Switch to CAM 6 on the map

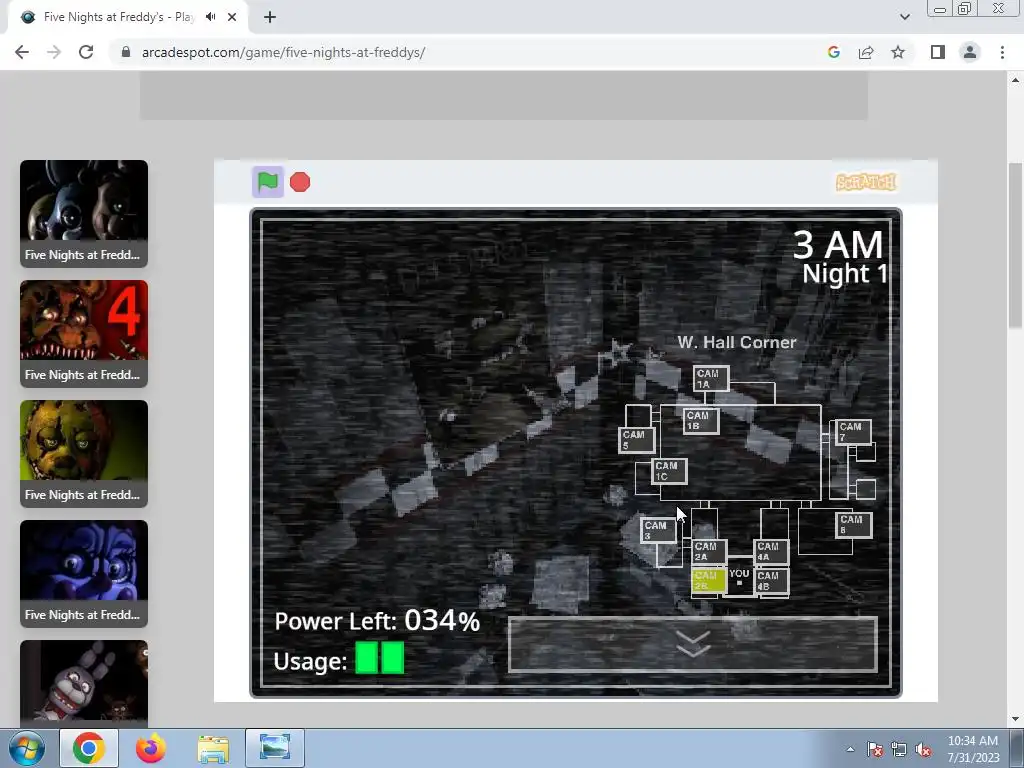click(x=854, y=524)
